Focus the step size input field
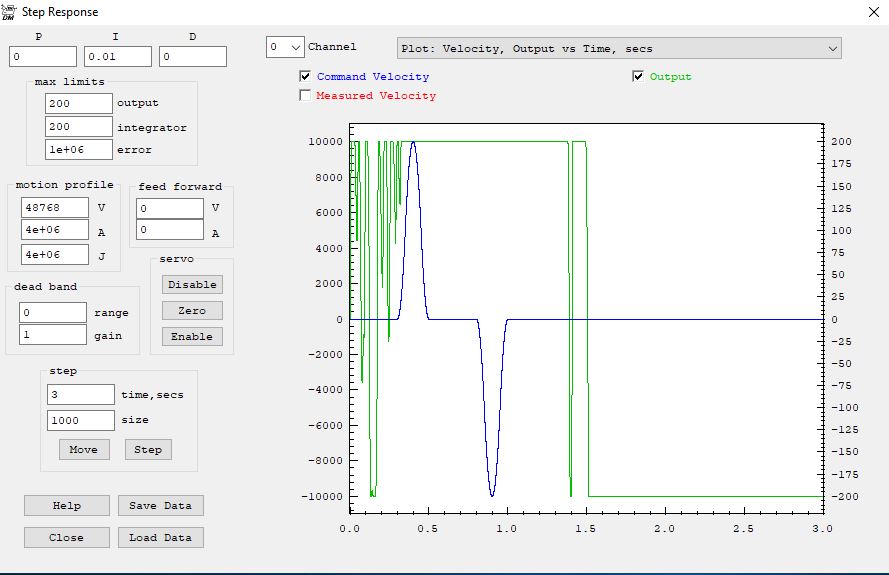 [x=81, y=421]
